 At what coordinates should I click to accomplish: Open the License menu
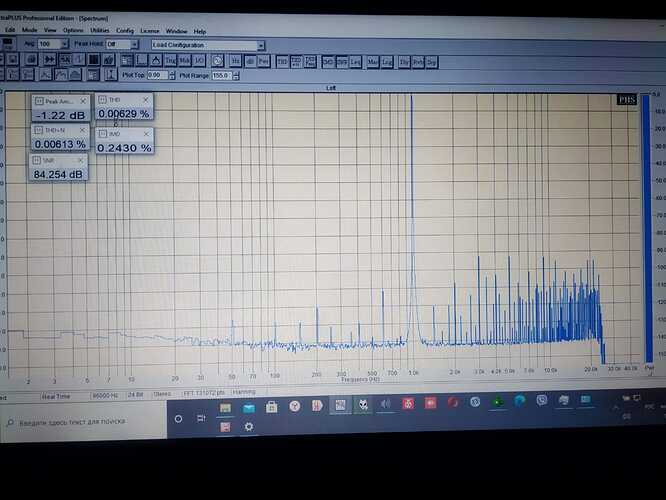click(150, 31)
